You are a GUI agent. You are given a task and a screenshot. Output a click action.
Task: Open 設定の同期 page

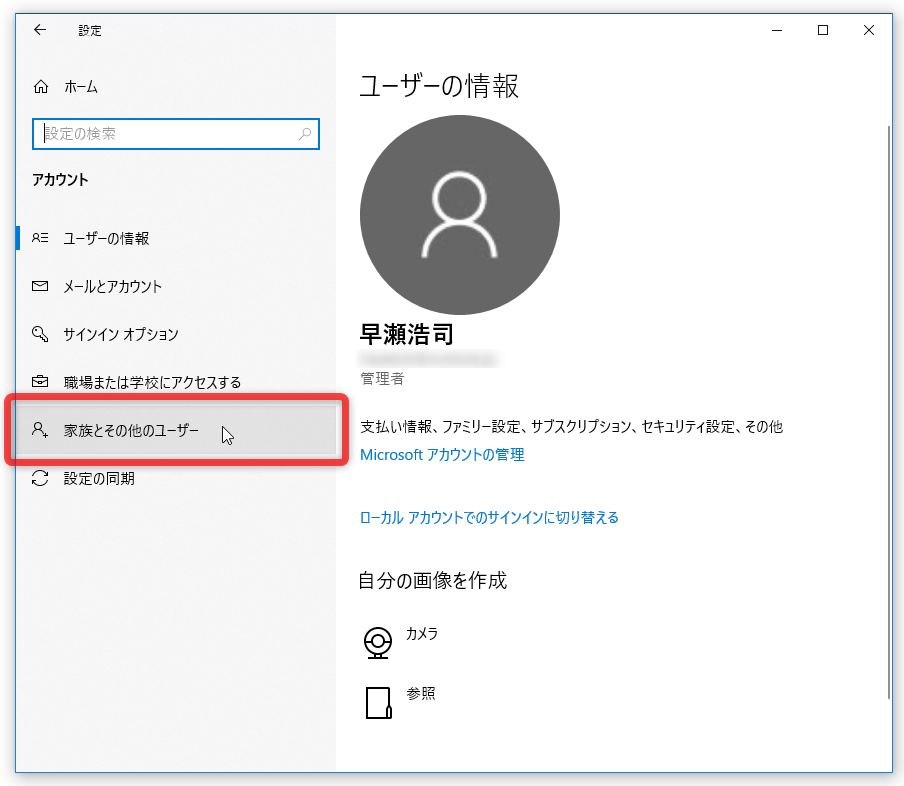pyautogui.click(x=176, y=478)
